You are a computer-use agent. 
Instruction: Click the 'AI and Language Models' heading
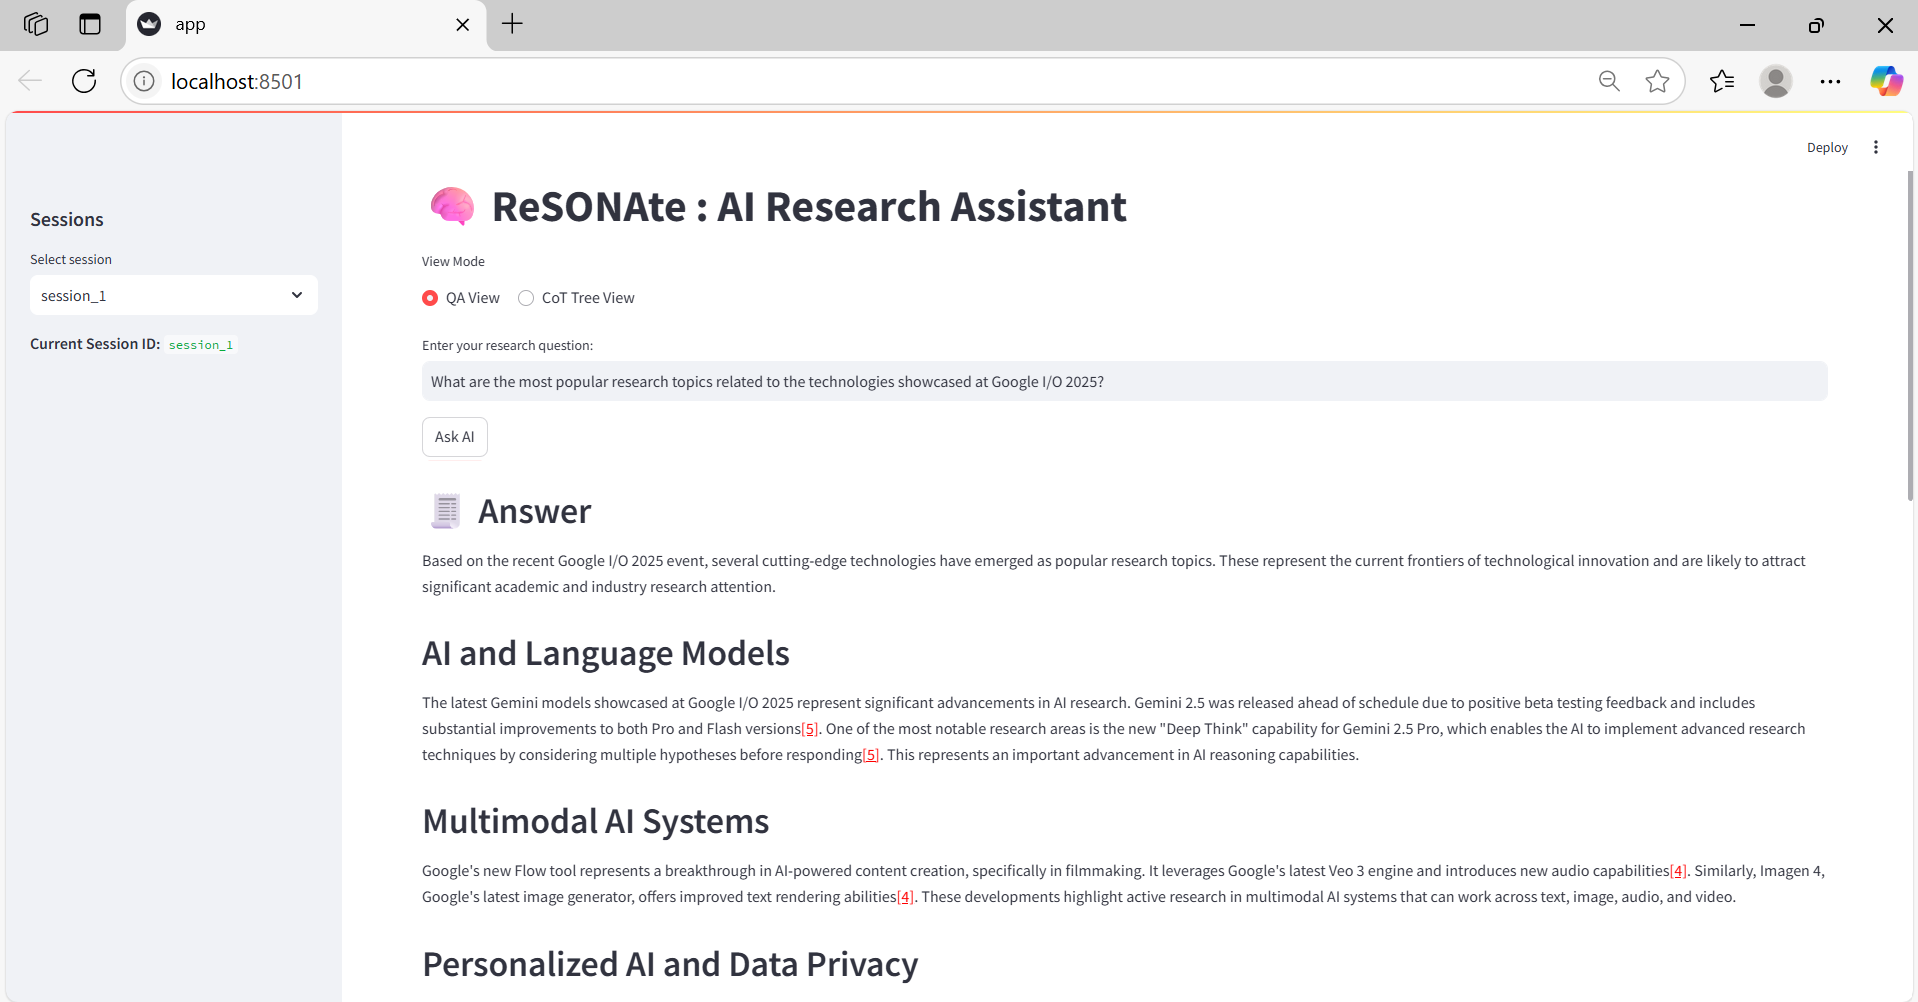point(606,653)
